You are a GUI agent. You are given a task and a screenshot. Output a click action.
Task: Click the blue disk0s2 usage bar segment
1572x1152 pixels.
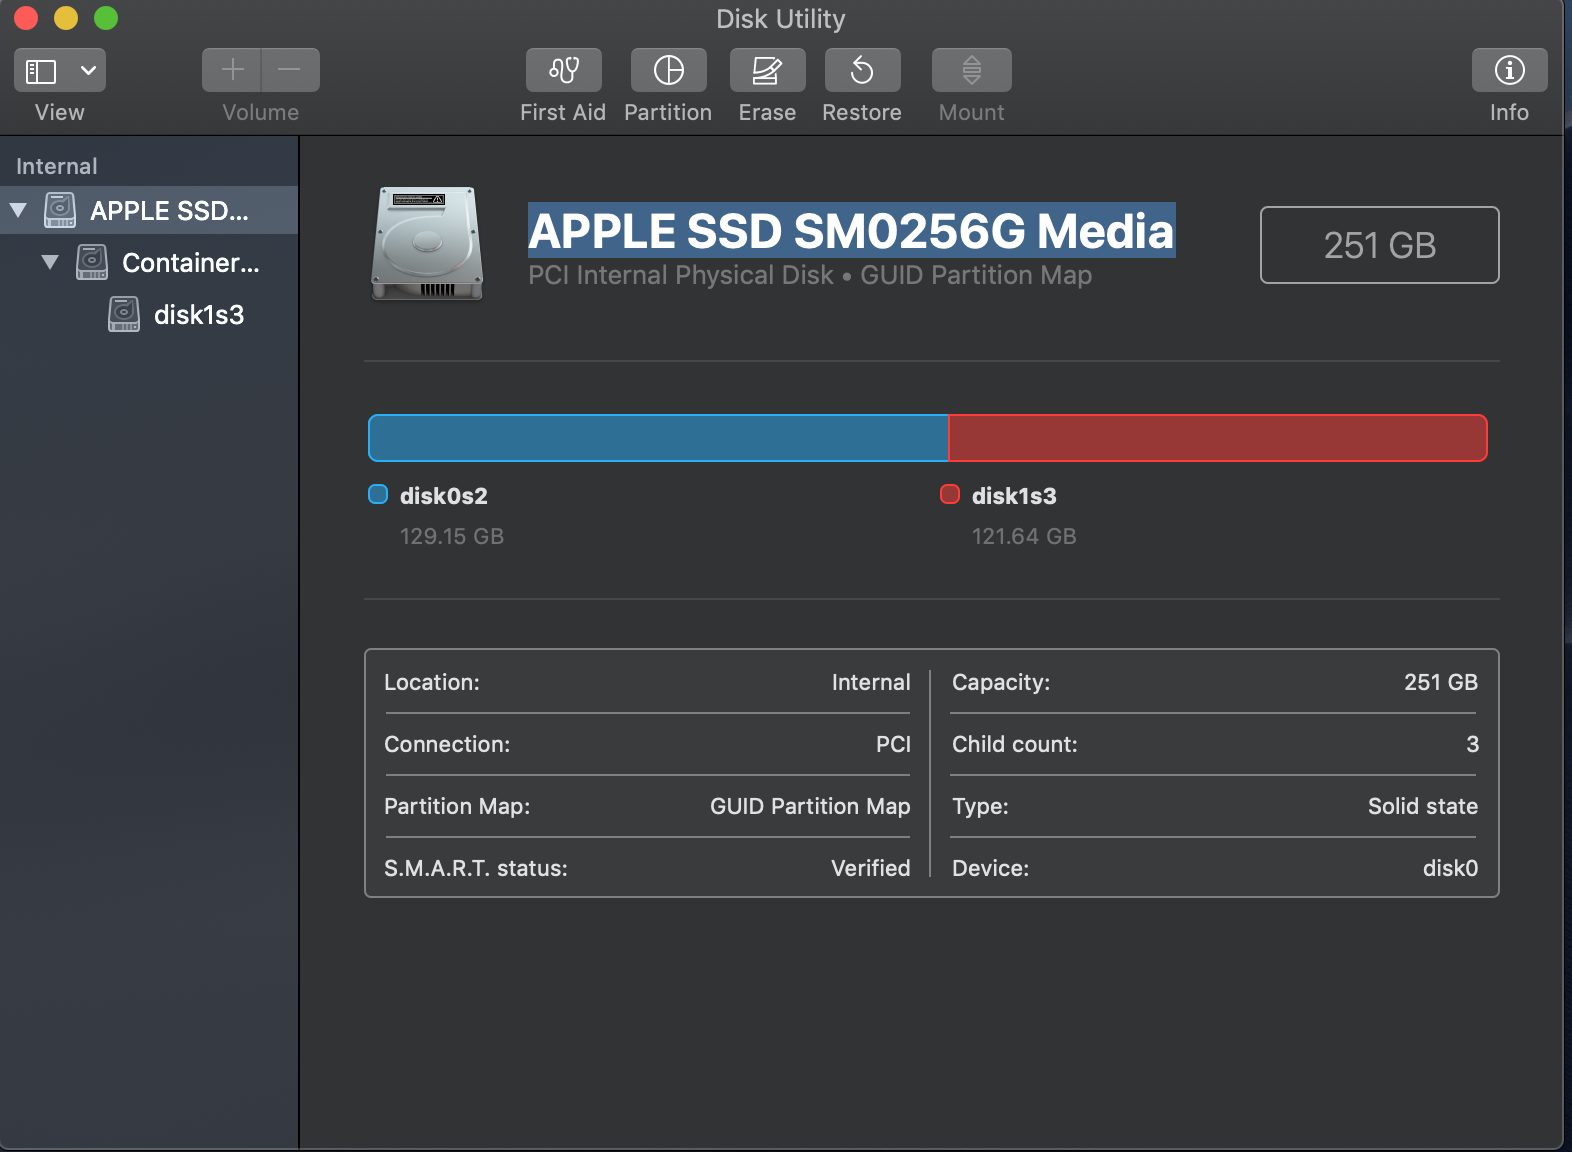pyautogui.click(x=658, y=438)
